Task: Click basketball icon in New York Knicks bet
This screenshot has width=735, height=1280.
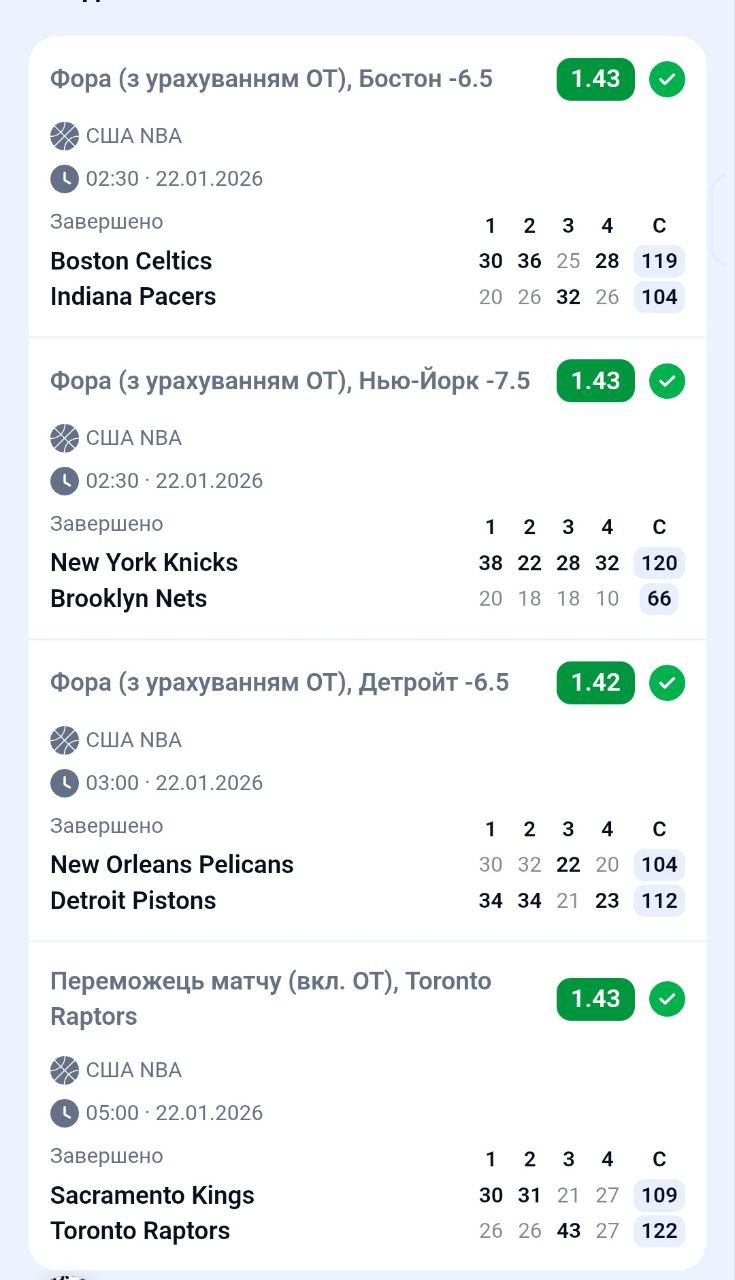Action: (64, 438)
